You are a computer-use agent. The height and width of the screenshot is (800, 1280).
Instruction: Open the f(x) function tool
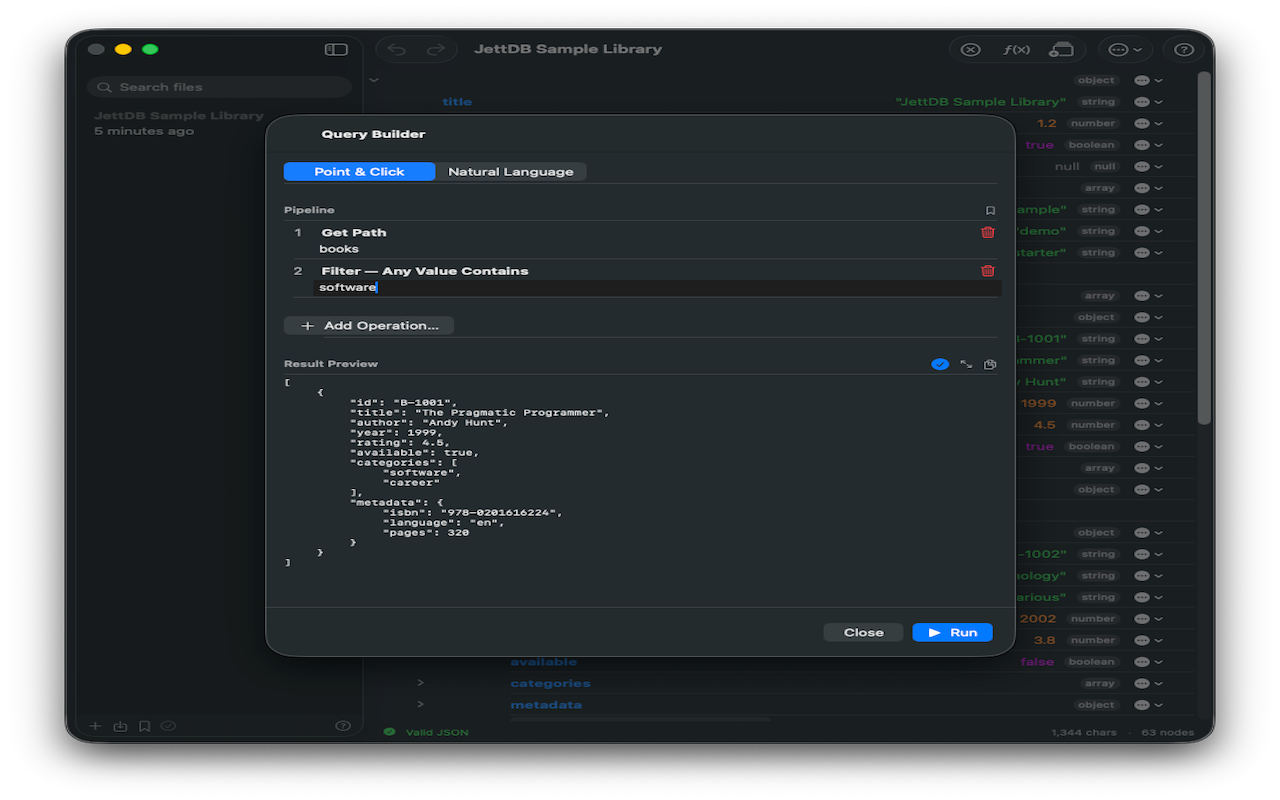pyautogui.click(x=1016, y=49)
